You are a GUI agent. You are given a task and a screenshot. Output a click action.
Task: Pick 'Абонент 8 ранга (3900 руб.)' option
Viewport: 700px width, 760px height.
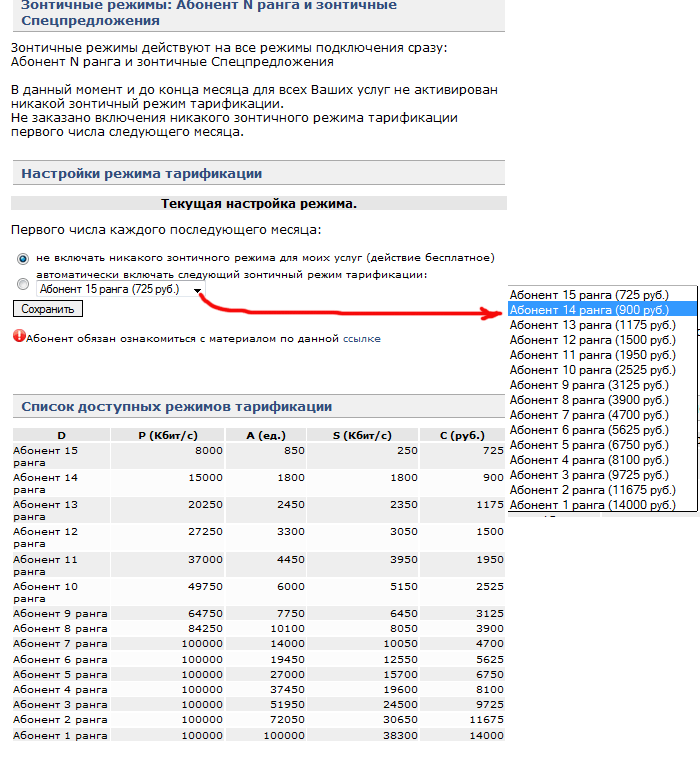(x=603, y=400)
